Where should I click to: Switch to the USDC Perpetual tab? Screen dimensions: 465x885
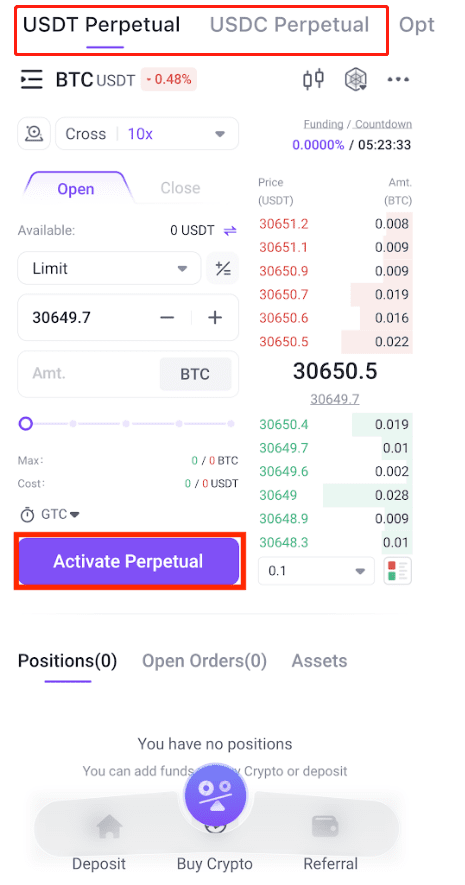point(289,25)
